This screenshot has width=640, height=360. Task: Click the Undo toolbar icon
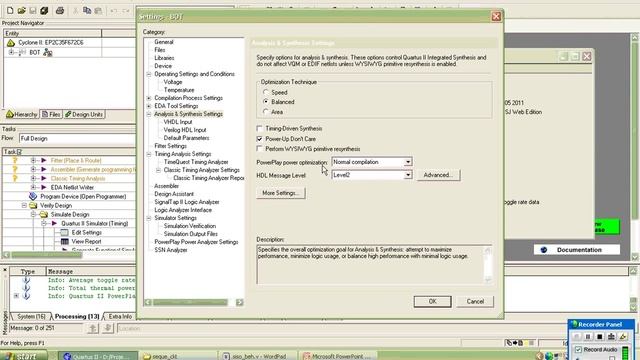click(114, 11)
